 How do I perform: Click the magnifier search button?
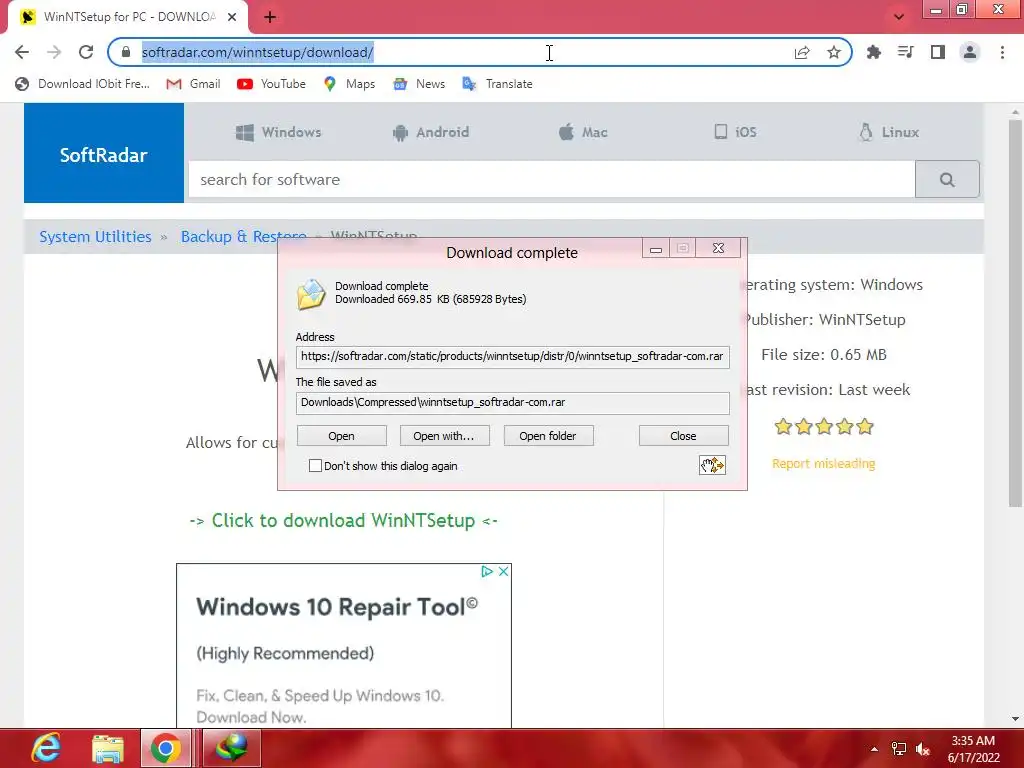947,180
